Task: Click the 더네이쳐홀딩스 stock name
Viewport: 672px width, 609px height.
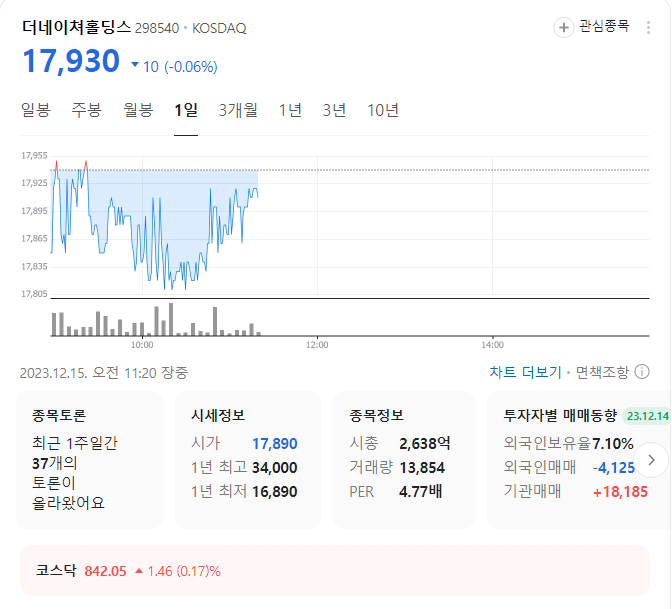Action: pos(76,27)
